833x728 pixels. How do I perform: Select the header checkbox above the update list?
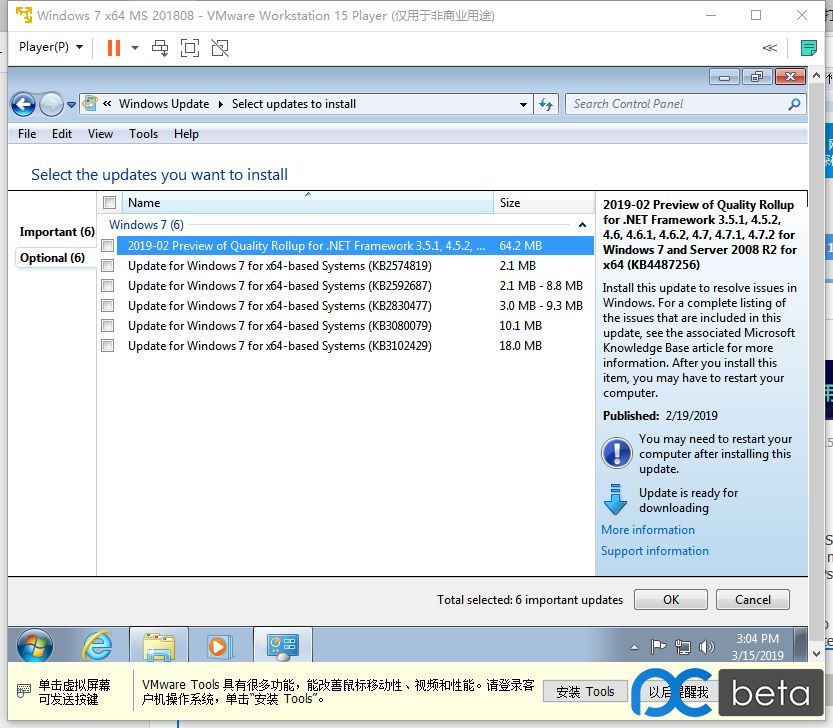click(x=109, y=202)
